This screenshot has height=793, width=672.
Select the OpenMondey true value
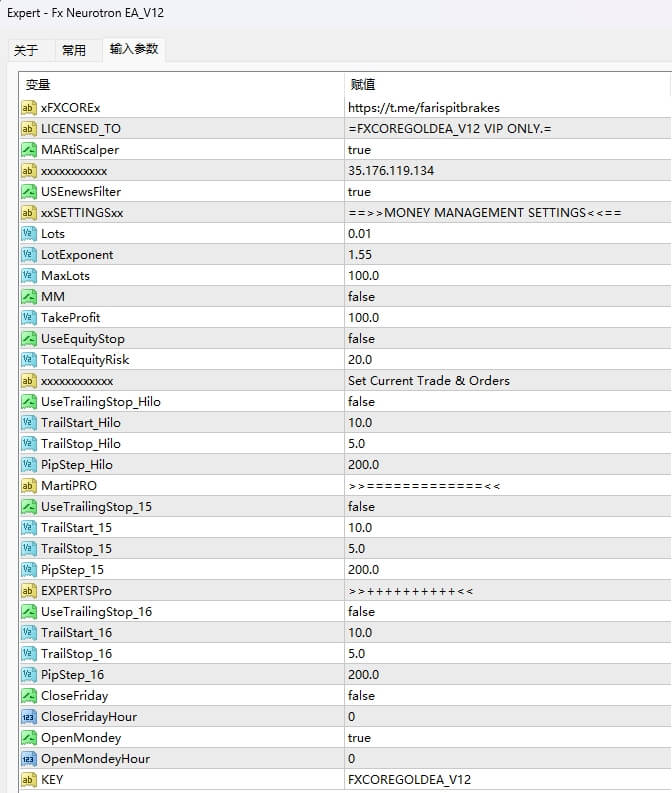click(359, 737)
